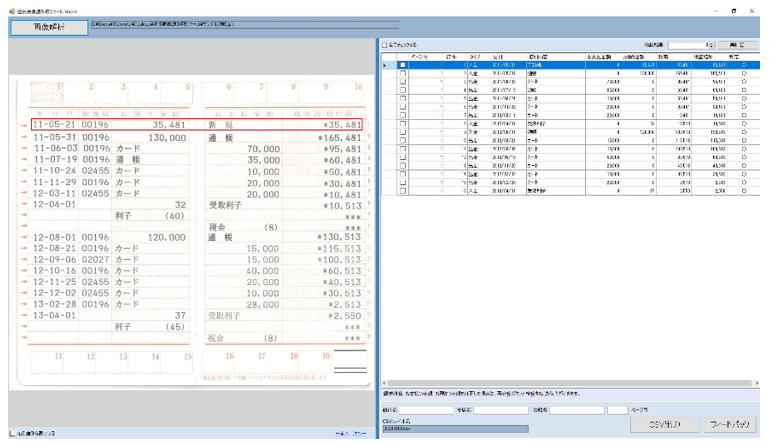Image resolution: width=769 pixels, height=445 pixels.
Task: Tick checkbox of the 2011/05/31 row
Action: click(403, 73)
